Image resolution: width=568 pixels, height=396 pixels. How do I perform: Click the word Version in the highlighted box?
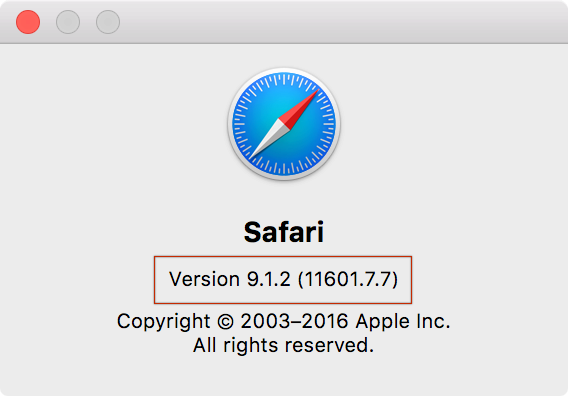point(204,279)
